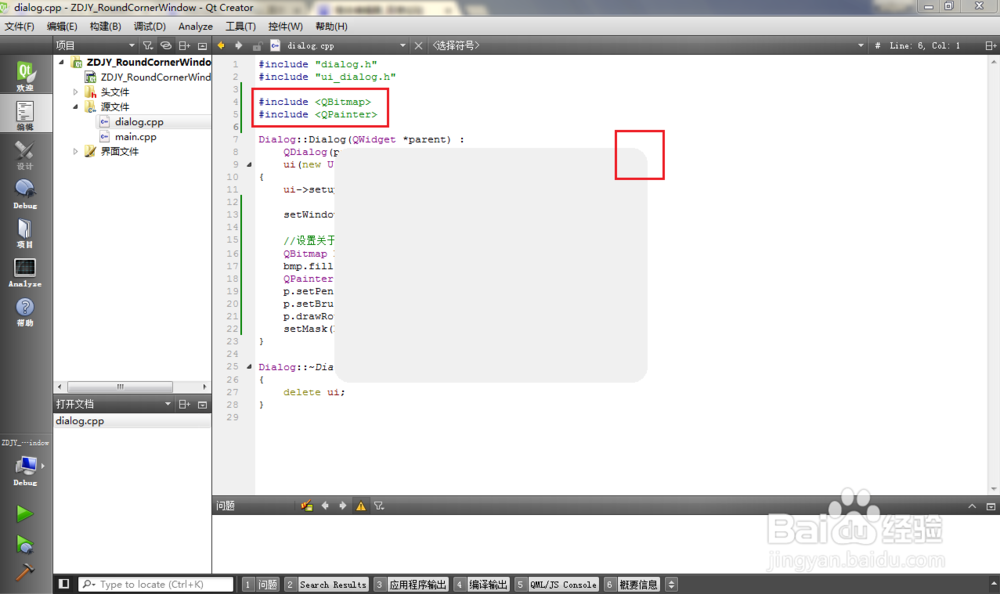Switch to Edit mode

(x=26, y=114)
